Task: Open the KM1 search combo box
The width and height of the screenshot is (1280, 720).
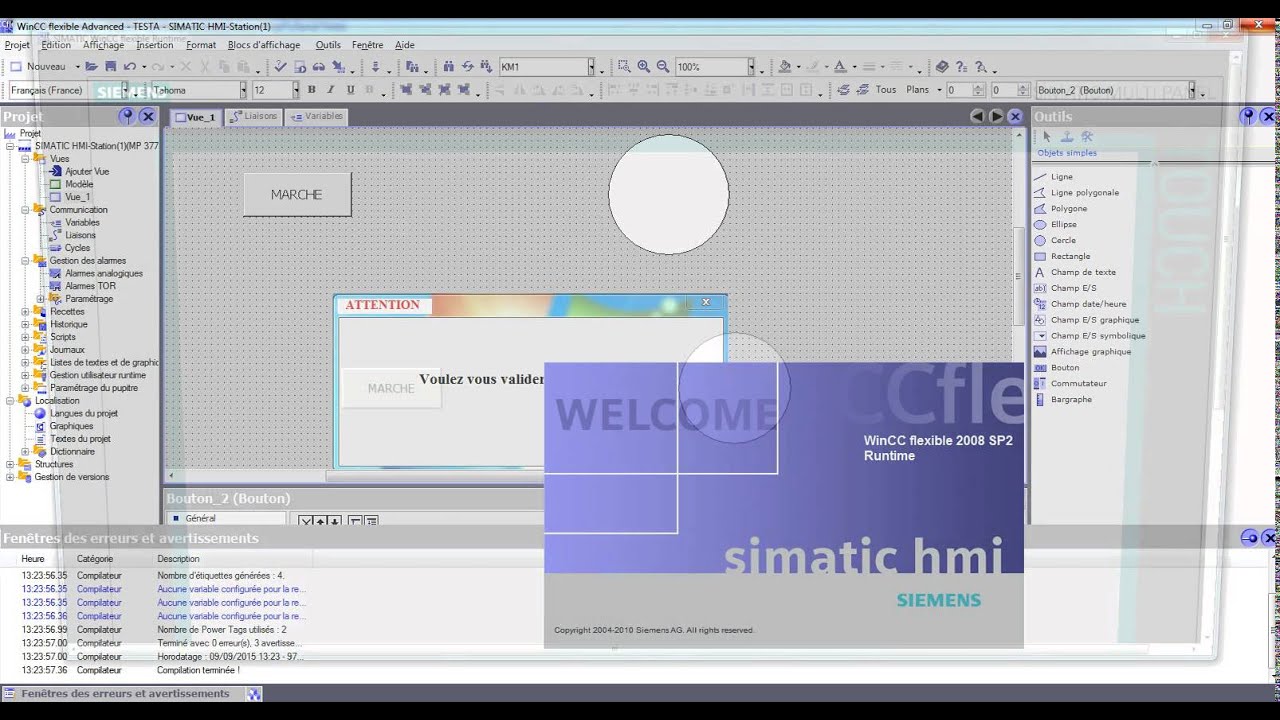Action: click(547, 67)
